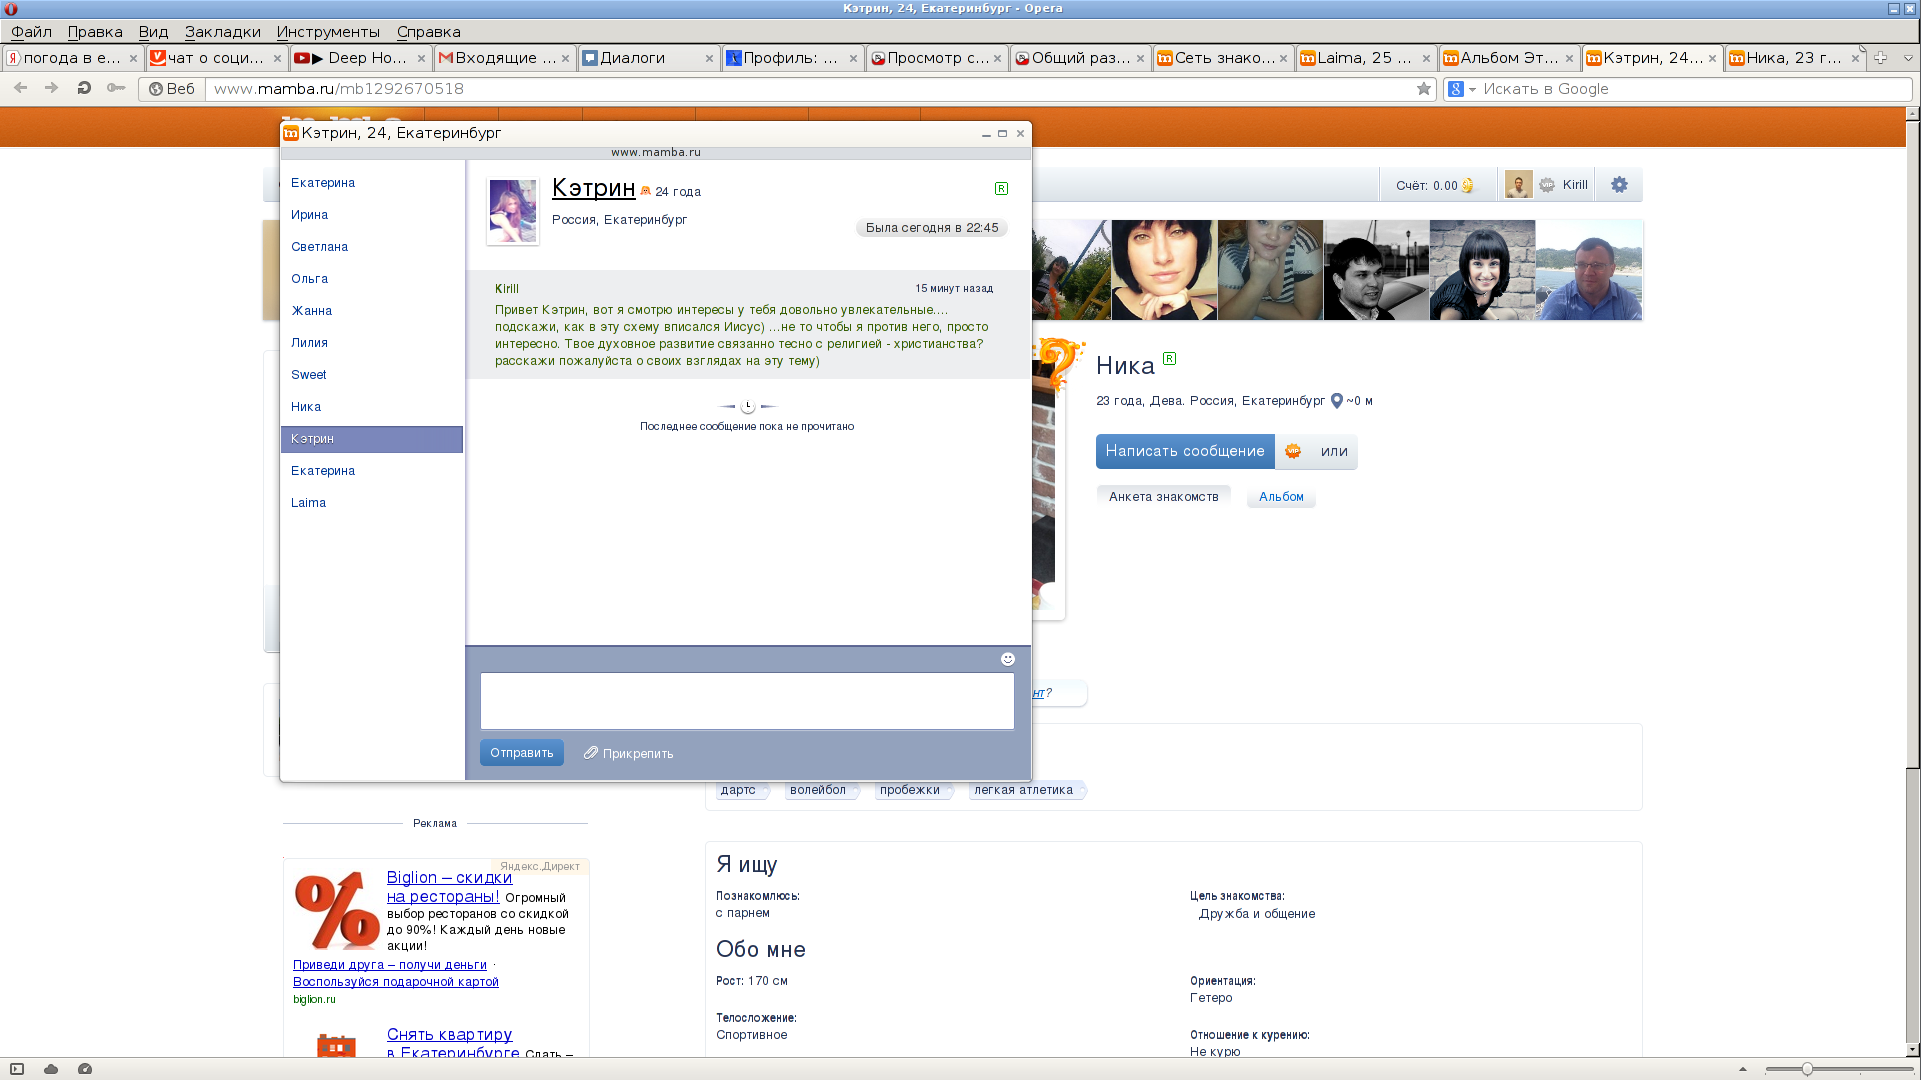Reload the page with the refresh icon
The image size is (1921, 1080).
84,88
